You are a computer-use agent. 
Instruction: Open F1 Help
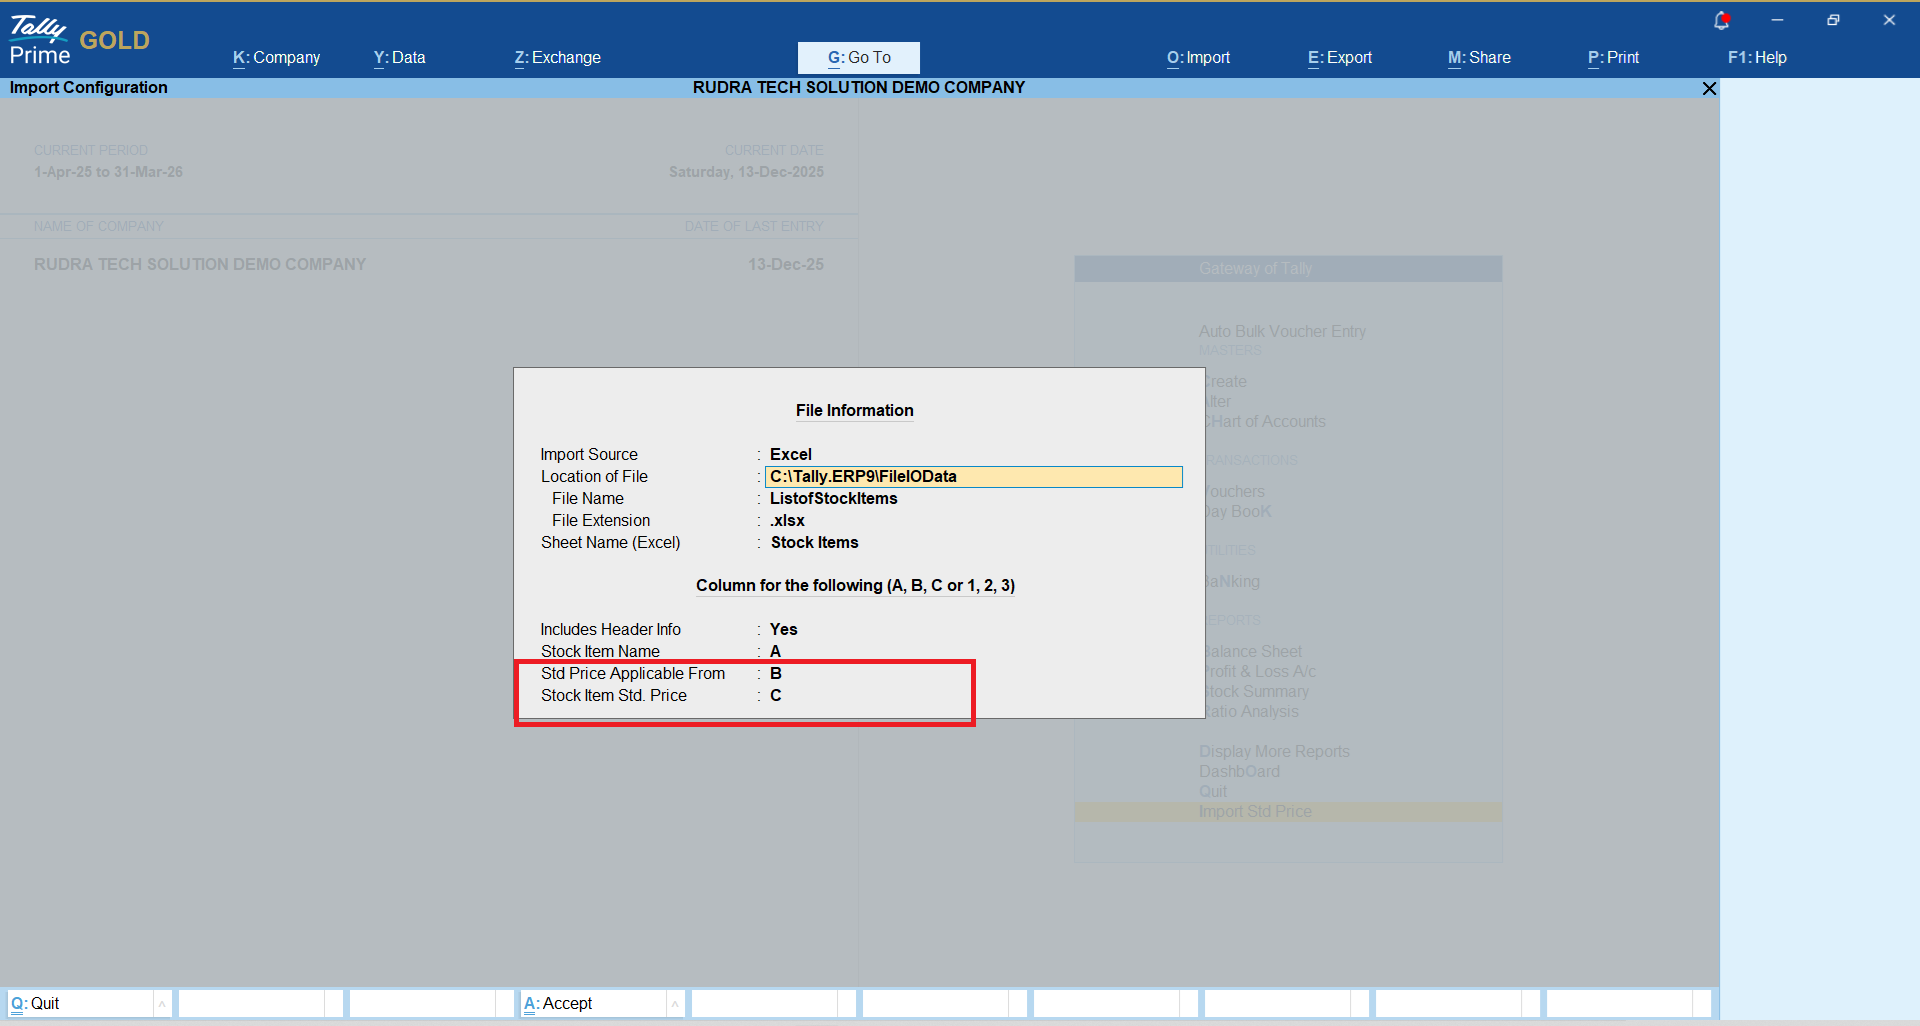[x=1756, y=58]
